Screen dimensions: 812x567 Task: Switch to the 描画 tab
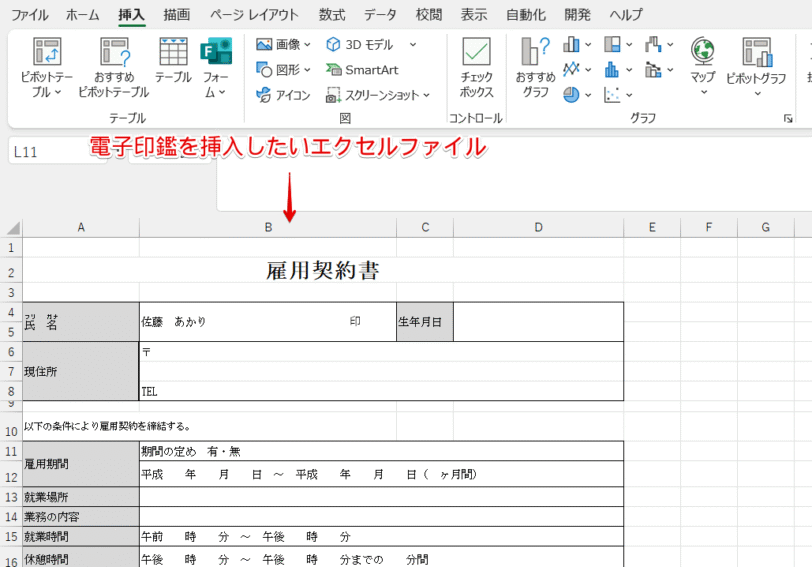click(177, 14)
